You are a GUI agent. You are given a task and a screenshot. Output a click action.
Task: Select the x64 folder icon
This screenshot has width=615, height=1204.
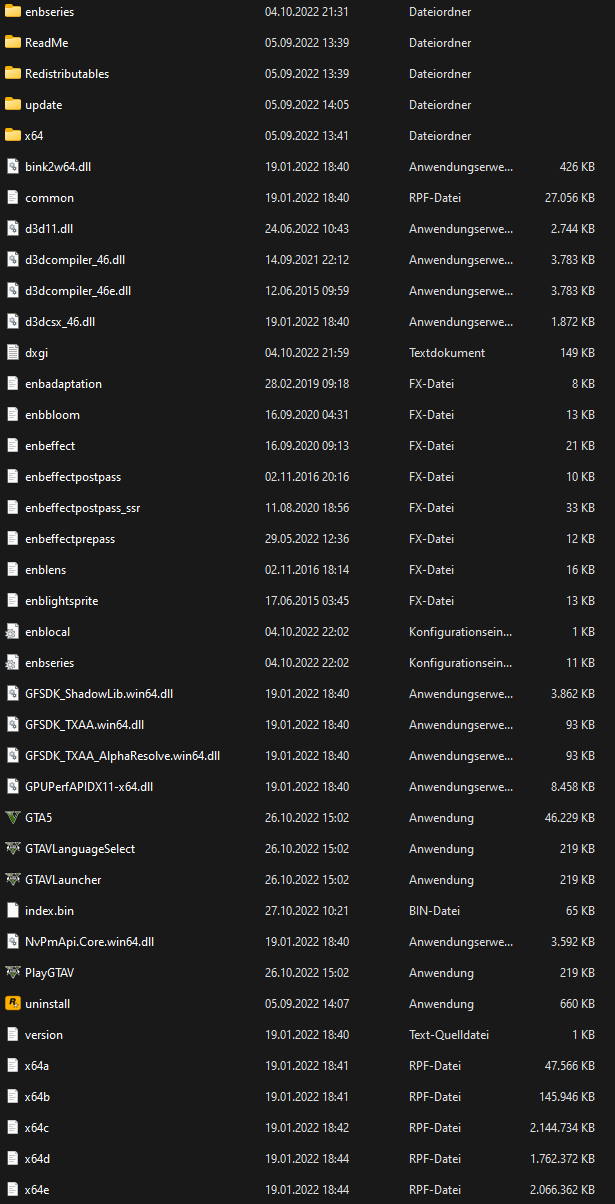[x=13, y=136]
